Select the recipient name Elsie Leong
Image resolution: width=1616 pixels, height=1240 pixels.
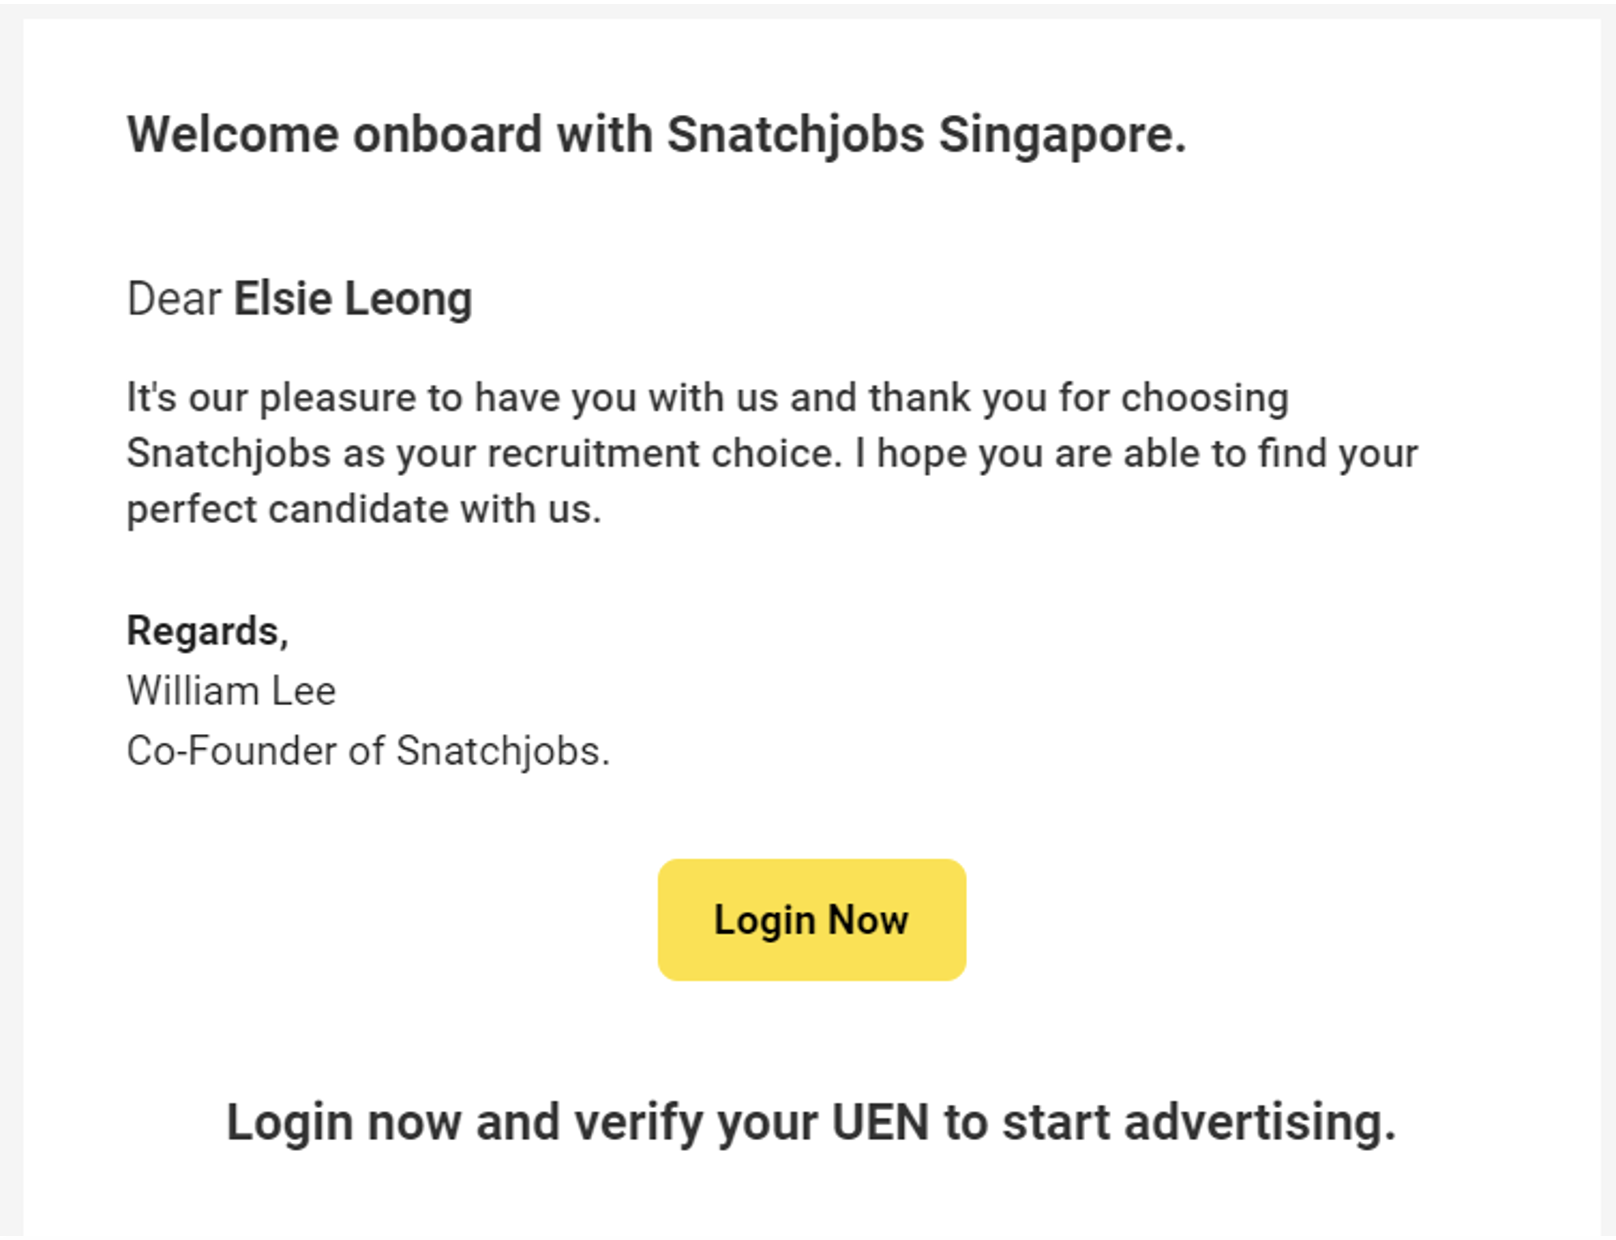(352, 298)
